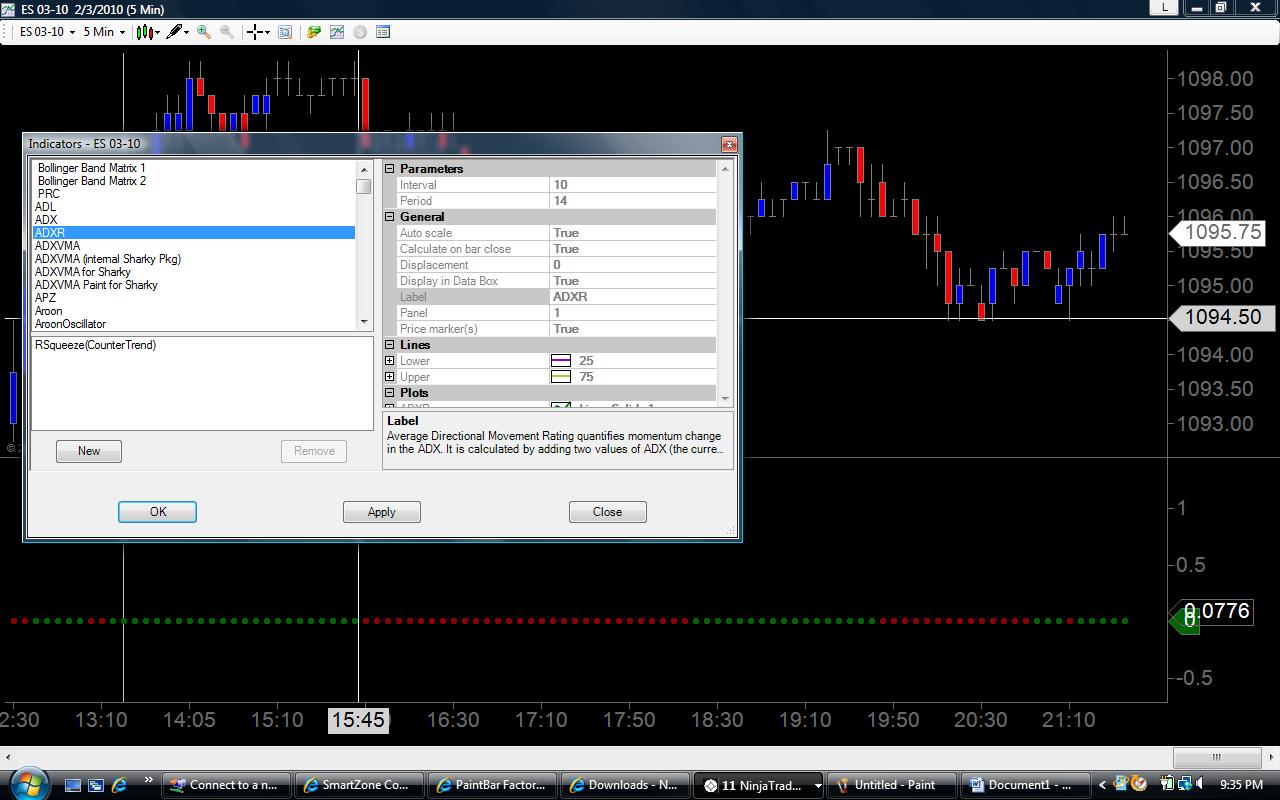Screen dimensions: 1280x800
Task: Collapse the Plots section
Action: pos(390,393)
